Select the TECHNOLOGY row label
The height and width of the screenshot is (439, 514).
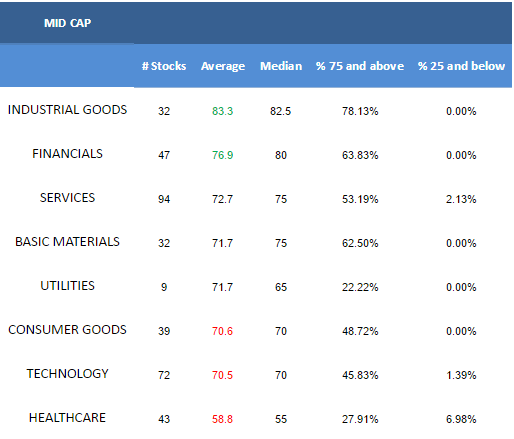(x=67, y=374)
